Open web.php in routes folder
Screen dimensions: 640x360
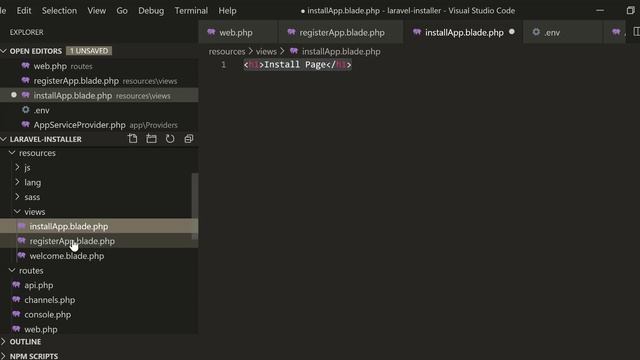(99, 329)
